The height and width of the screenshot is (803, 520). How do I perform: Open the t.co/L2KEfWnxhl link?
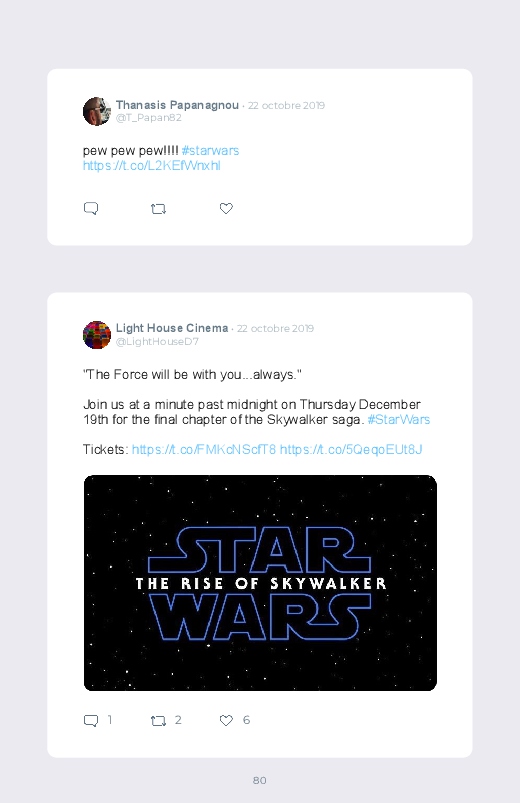click(152, 165)
